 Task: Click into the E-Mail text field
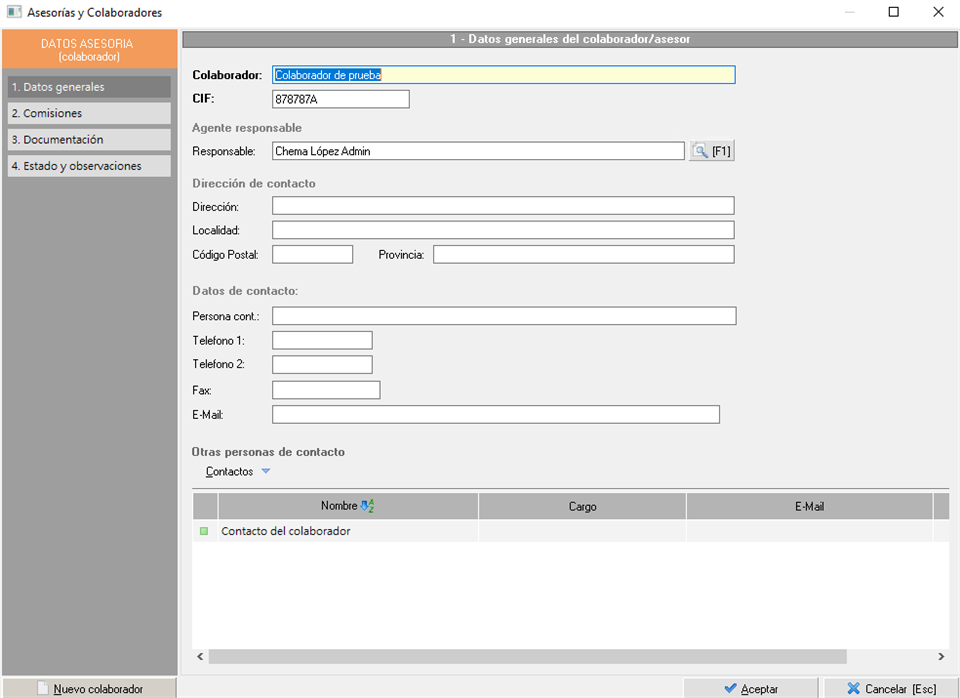point(495,414)
